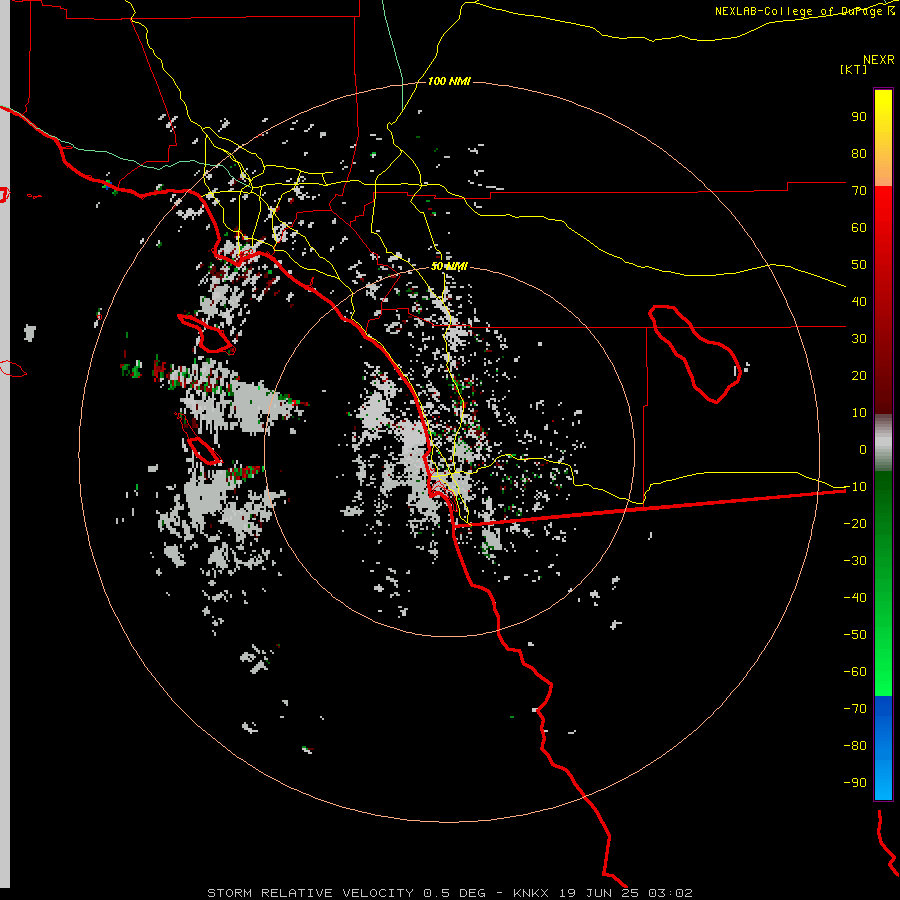Click the -80 value on velocity scale
The height and width of the screenshot is (900, 900).
point(855,746)
